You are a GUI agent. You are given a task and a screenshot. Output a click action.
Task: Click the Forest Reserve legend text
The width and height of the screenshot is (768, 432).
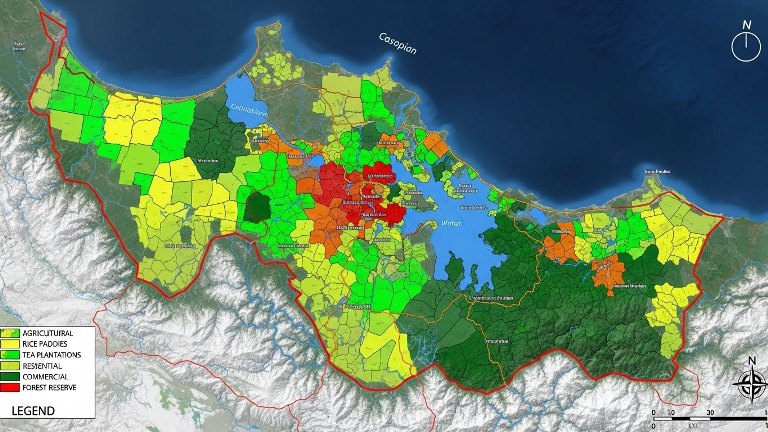[x=52, y=389]
